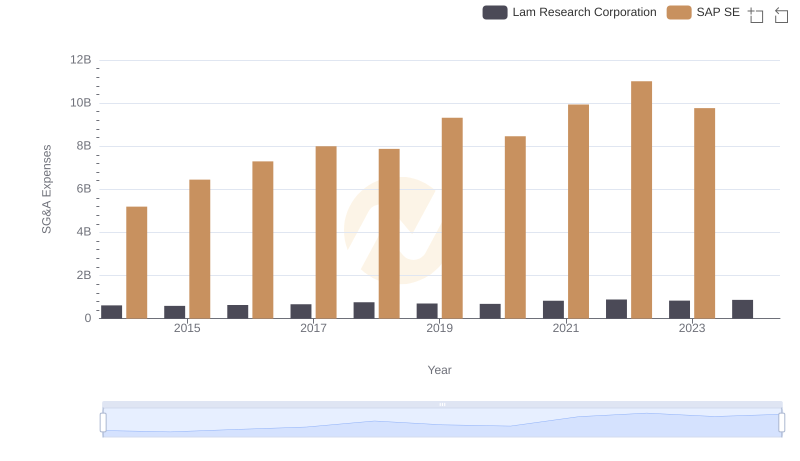Click the Lam Research bar for 2015
Screen dimensions: 800x461
[x=174, y=312]
